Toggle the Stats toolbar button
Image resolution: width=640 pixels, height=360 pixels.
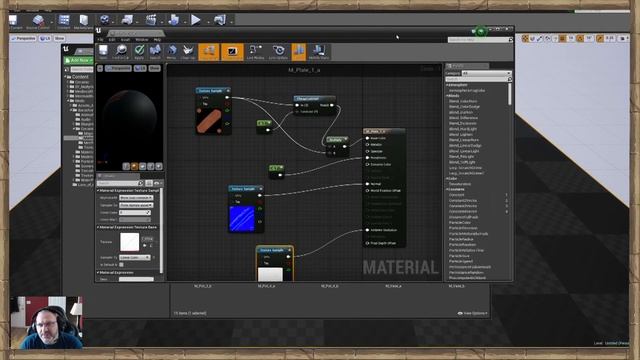point(299,52)
